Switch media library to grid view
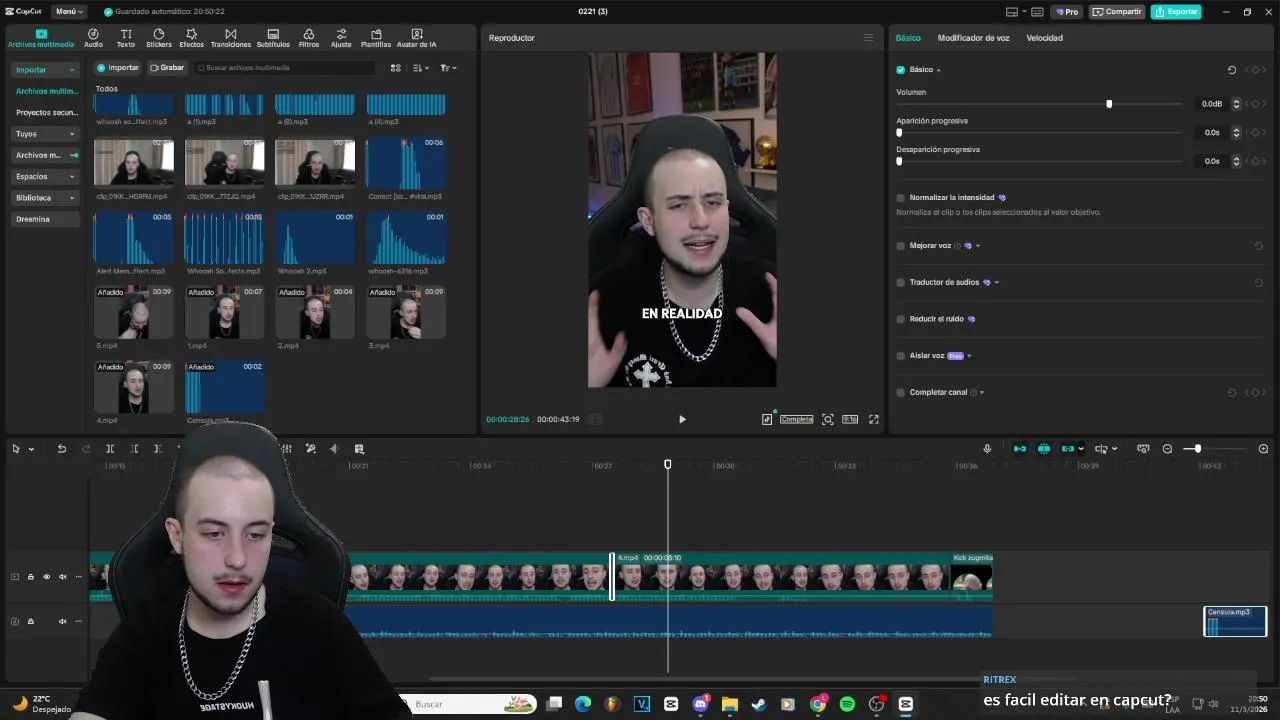 (396, 68)
